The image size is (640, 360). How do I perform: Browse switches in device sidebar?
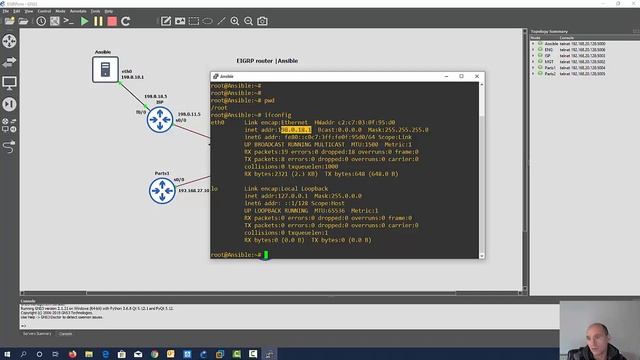click(9, 62)
